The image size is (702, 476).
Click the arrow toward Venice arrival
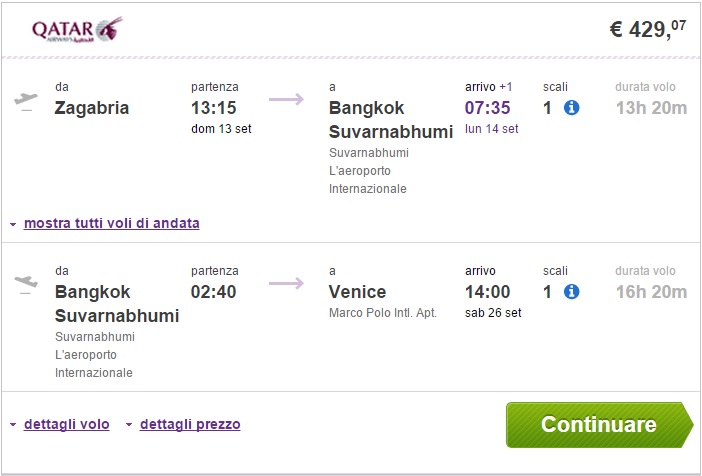click(x=286, y=283)
